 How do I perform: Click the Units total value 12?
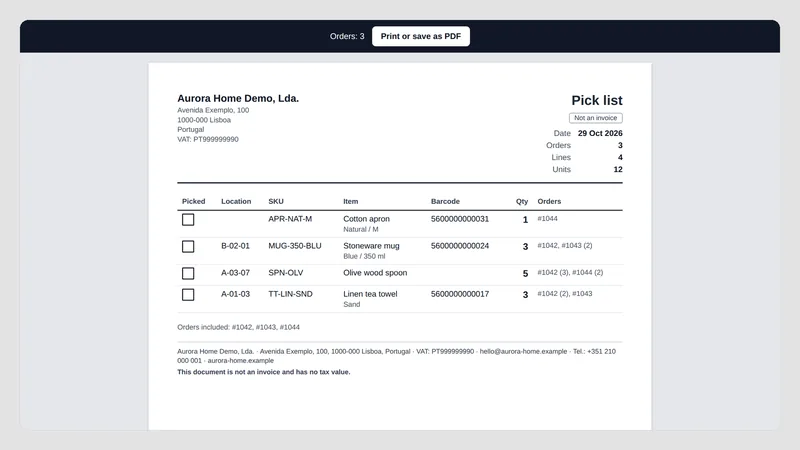[x=618, y=169]
